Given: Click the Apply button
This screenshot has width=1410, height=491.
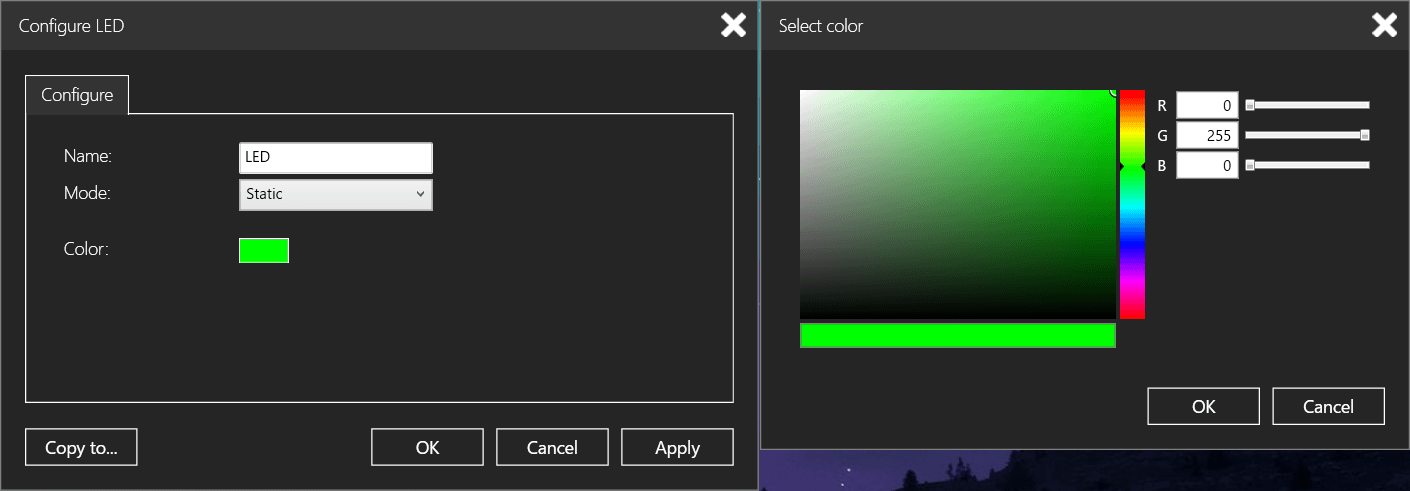Looking at the screenshot, I should [x=677, y=447].
